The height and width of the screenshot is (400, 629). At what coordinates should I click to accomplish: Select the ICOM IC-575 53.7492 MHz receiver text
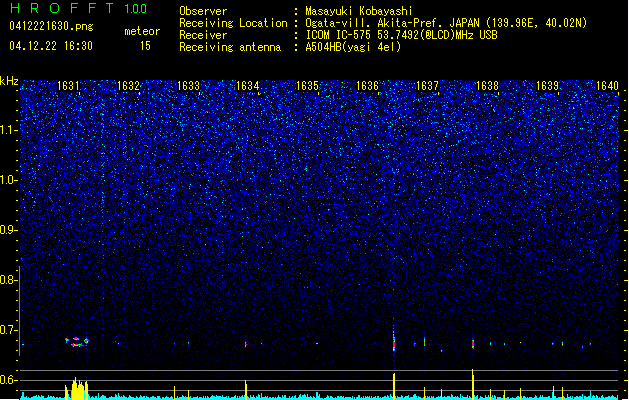(x=401, y=35)
